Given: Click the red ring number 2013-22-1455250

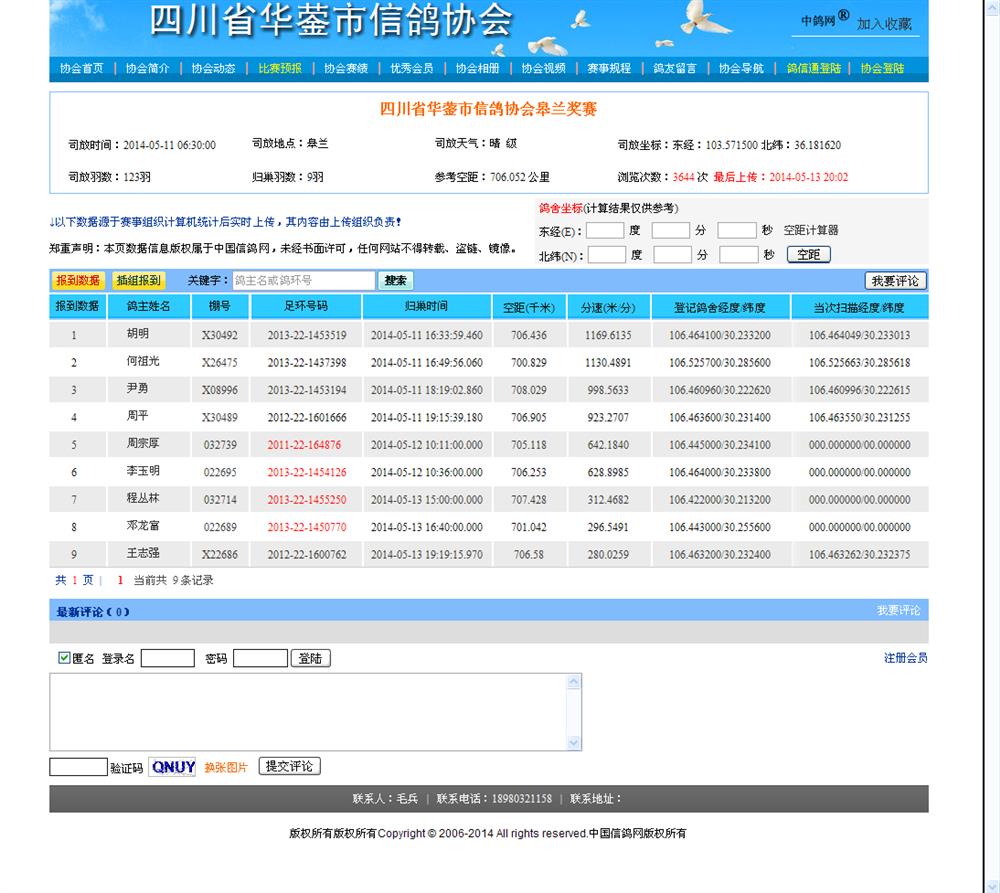Looking at the screenshot, I should pos(307,499).
